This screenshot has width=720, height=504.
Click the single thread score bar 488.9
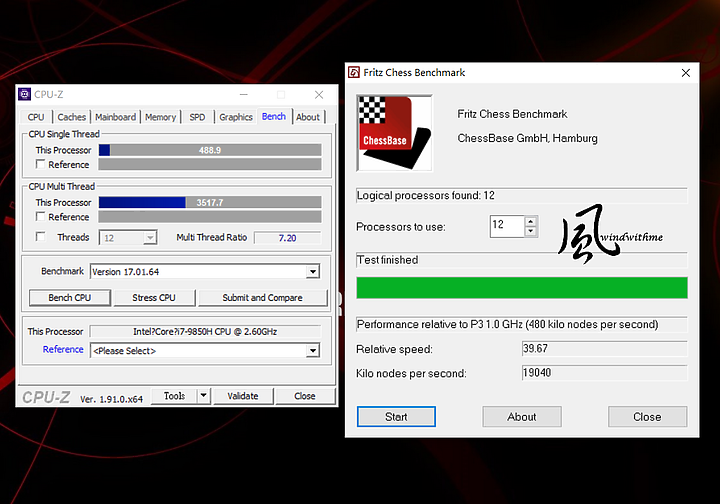tap(210, 150)
